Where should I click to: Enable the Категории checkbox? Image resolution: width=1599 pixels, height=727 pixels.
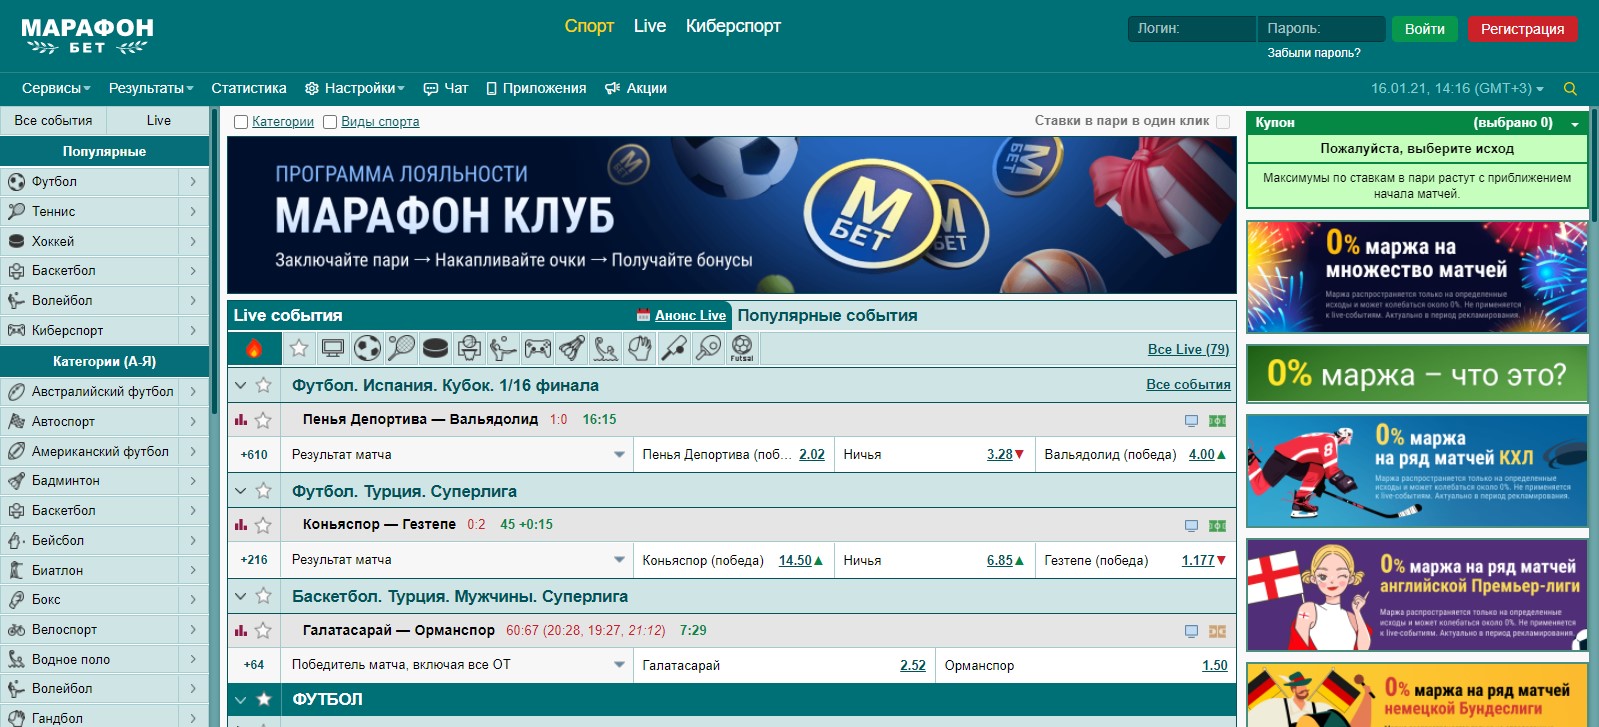coord(241,122)
